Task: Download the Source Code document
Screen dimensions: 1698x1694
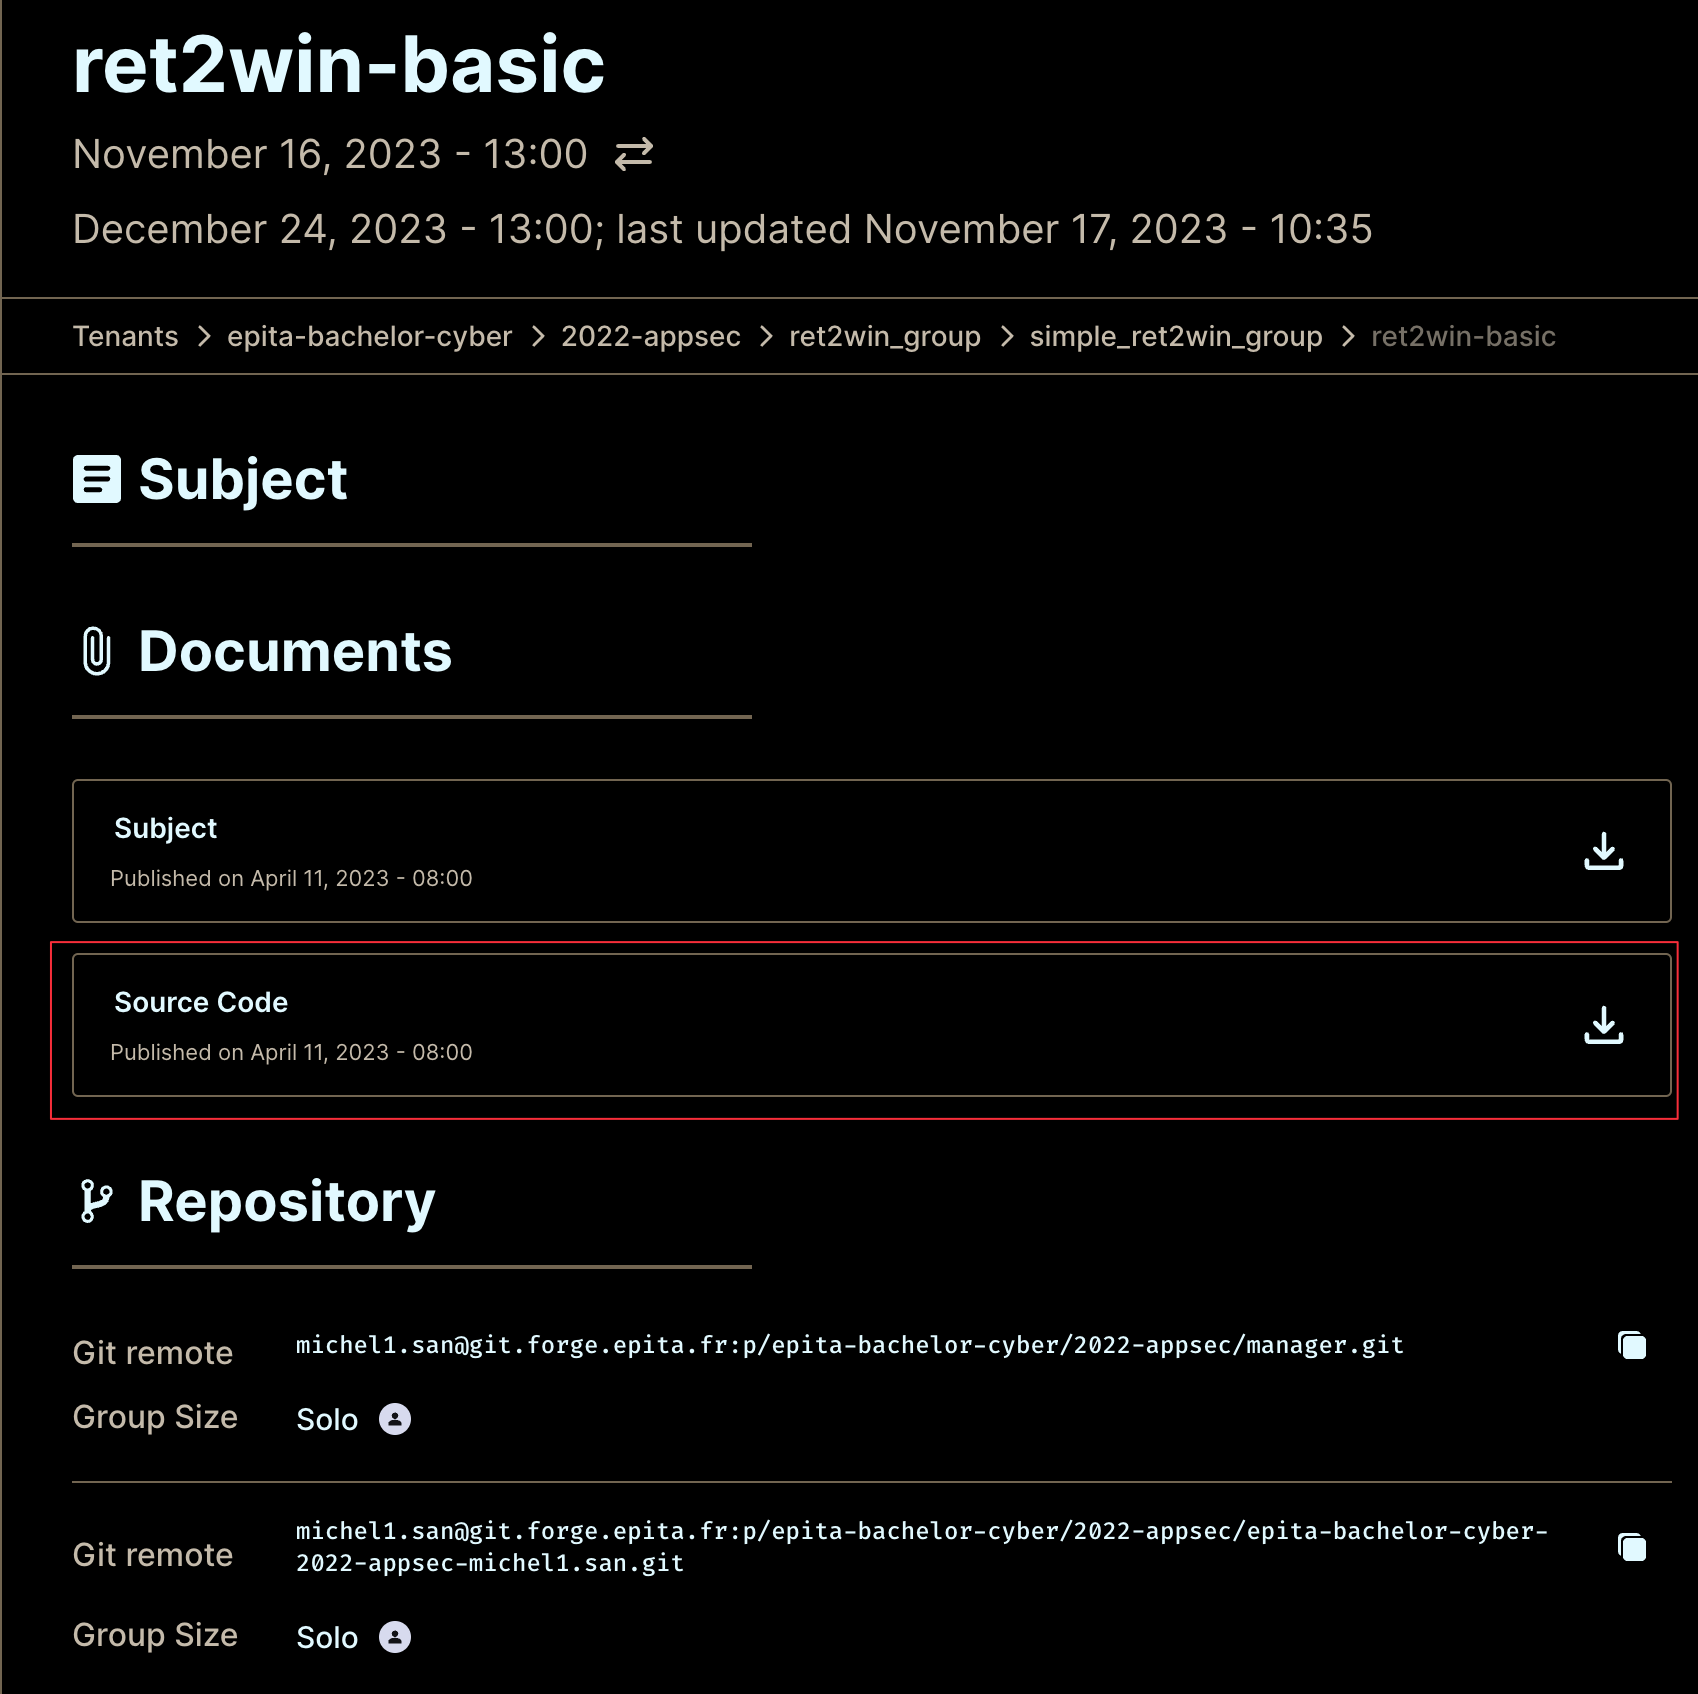Action: coord(1603,1025)
